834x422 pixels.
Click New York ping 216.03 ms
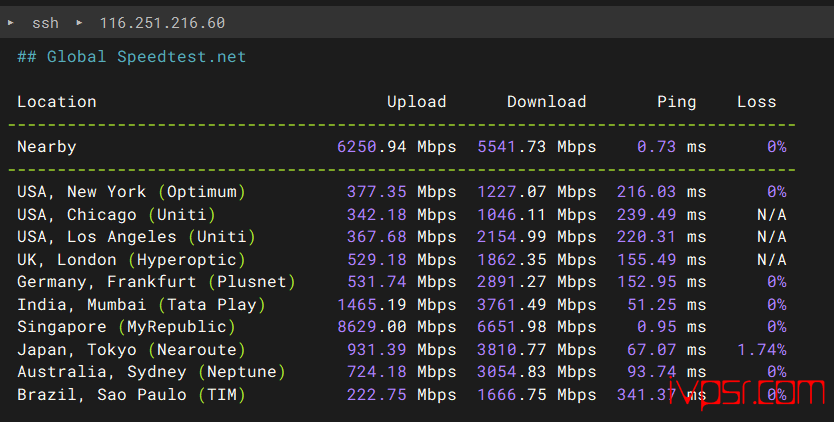(x=662, y=192)
